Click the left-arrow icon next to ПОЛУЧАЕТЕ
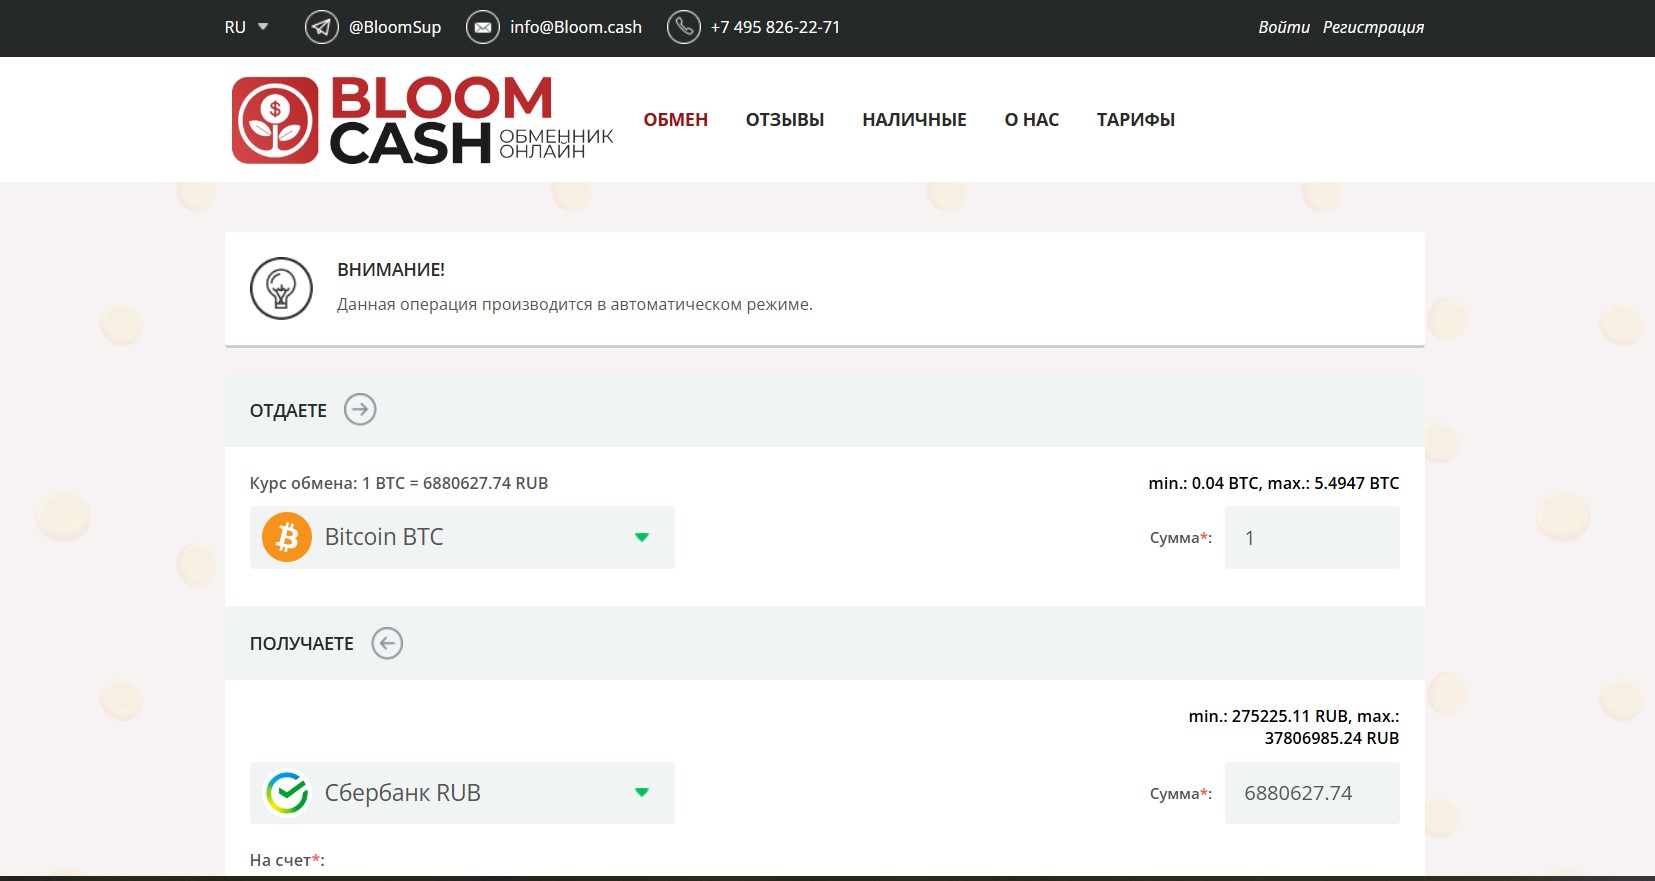Screen dimensions: 1655x881 387,643
